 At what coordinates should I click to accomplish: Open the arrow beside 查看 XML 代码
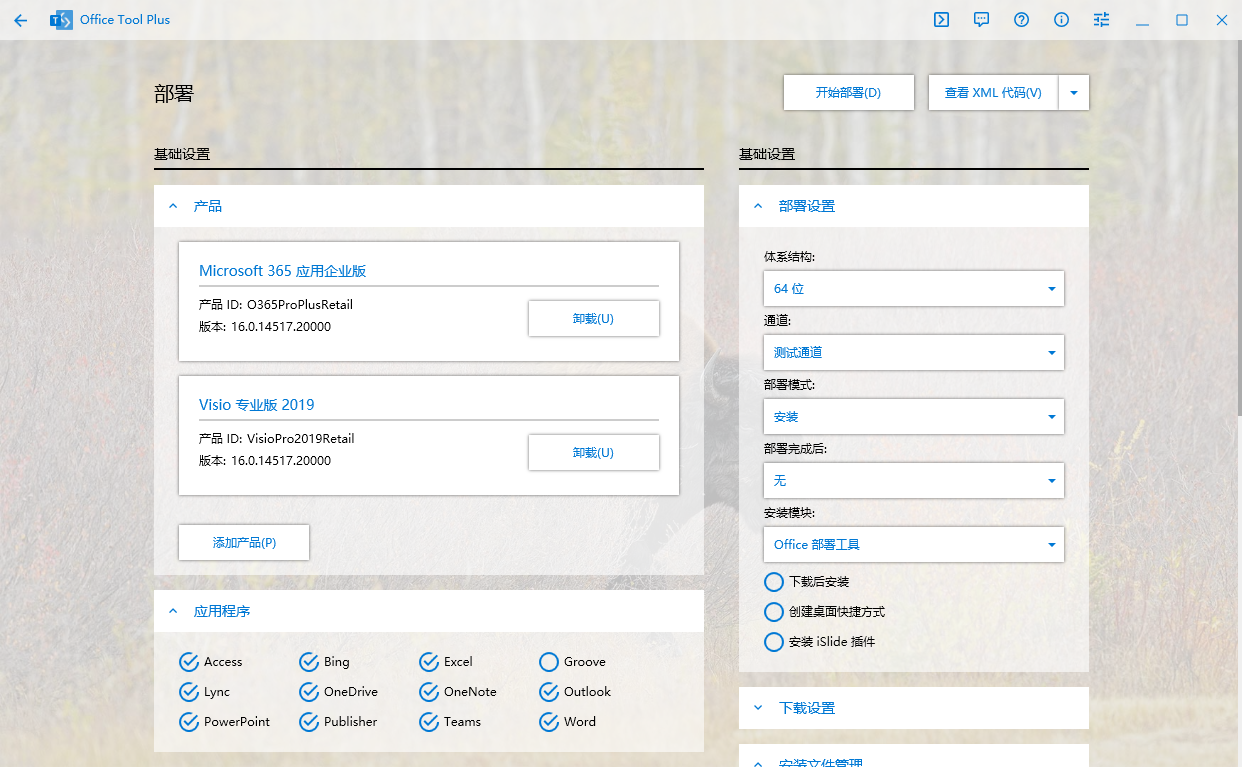1074,92
